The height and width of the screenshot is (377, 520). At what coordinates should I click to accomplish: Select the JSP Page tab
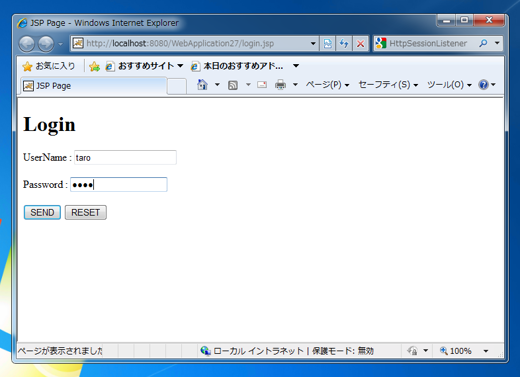point(93,86)
